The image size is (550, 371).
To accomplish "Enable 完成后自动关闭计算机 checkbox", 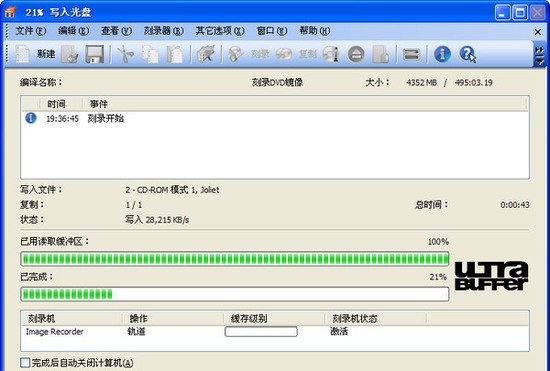I will [x=25, y=363].
